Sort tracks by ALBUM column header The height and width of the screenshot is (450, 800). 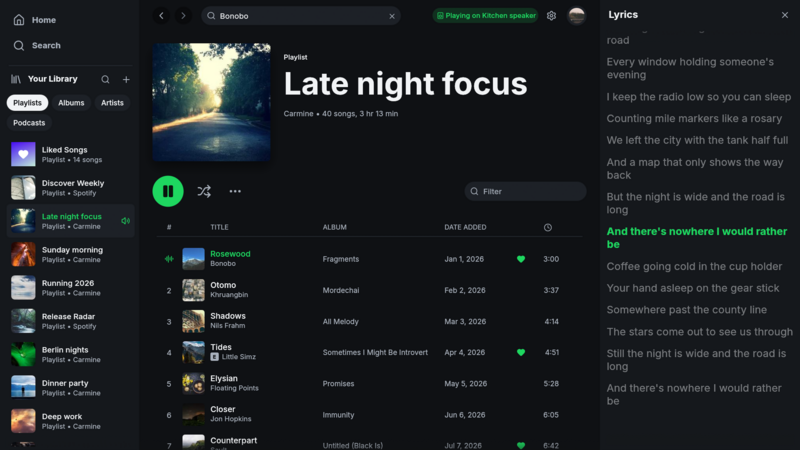(335, 228)
